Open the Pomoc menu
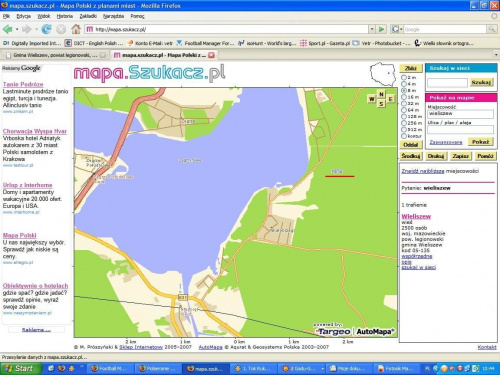The height and width of the screenshot is (375, 500). [x=137, y=16]
